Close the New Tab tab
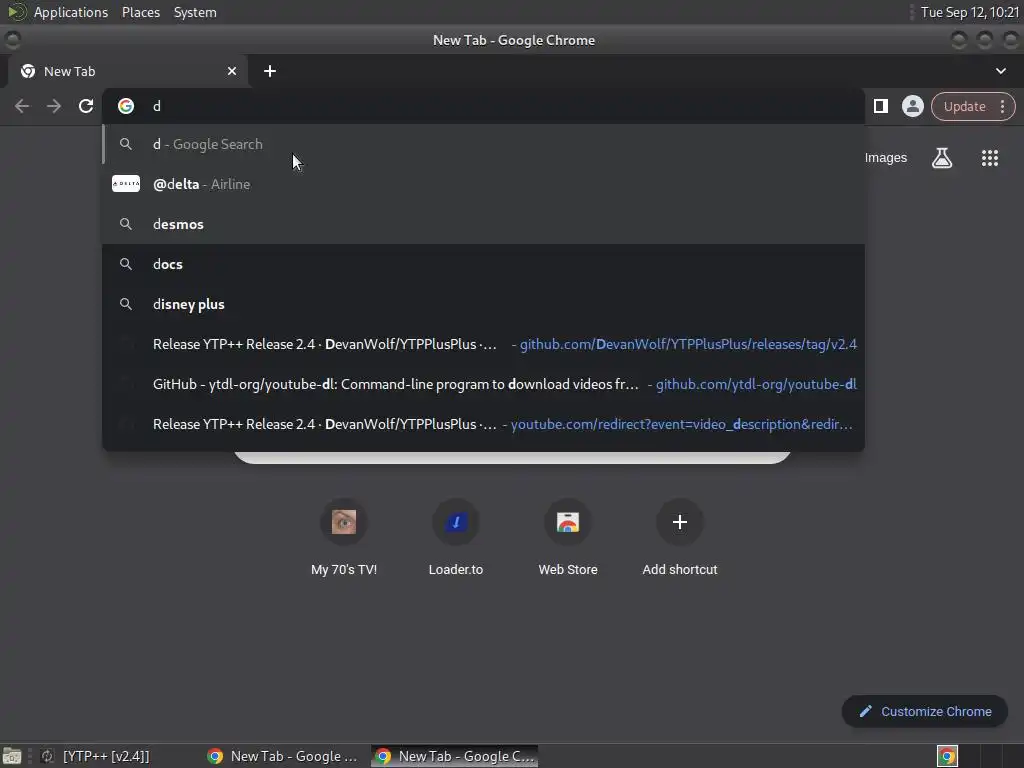Image resolution: width=1024 pixels, height=768 pixels. click(232, 71)
